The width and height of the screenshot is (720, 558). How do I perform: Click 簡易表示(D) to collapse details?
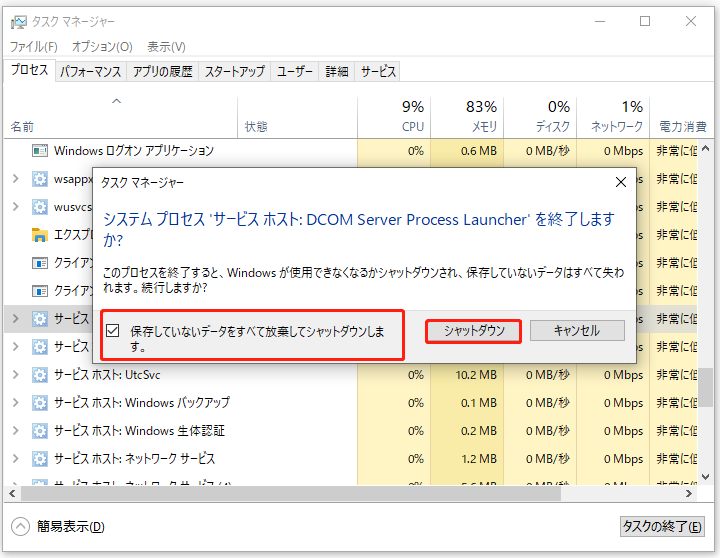coord(71,527)
